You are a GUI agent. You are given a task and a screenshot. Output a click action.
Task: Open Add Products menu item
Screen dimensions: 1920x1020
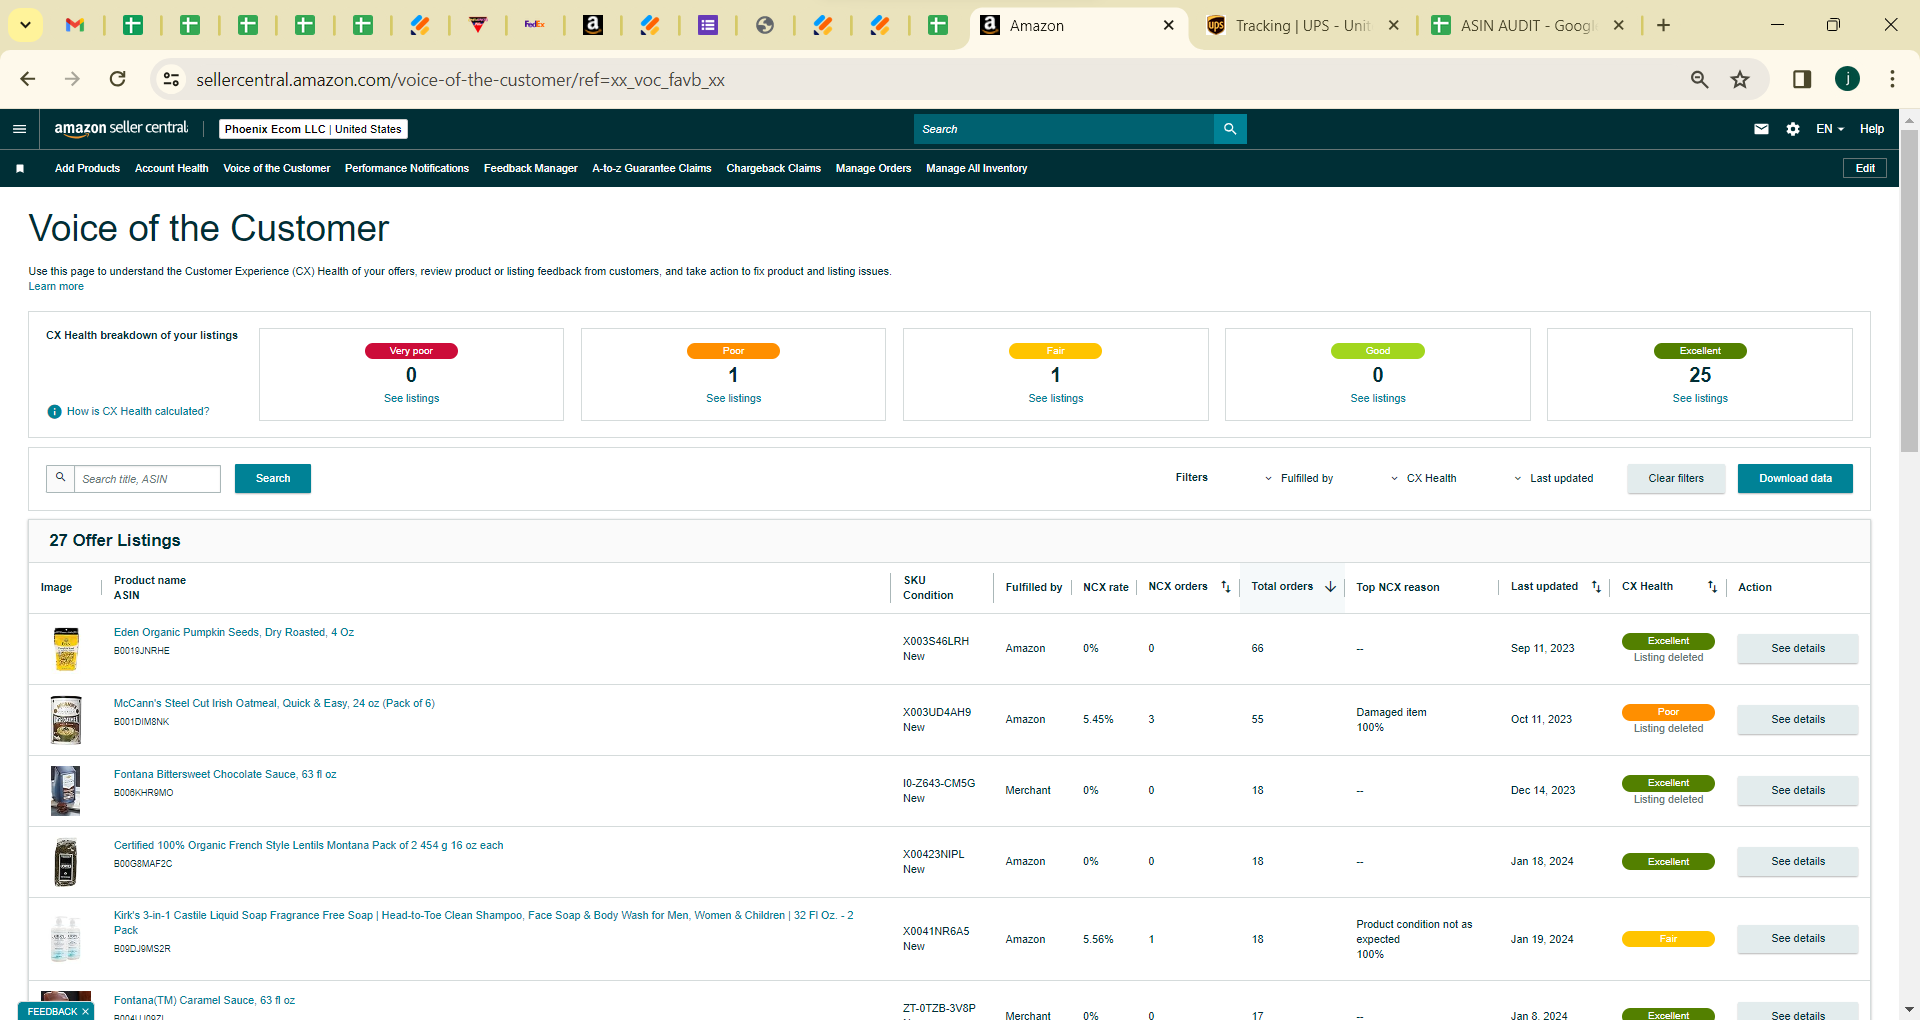(x=87, y=169)
